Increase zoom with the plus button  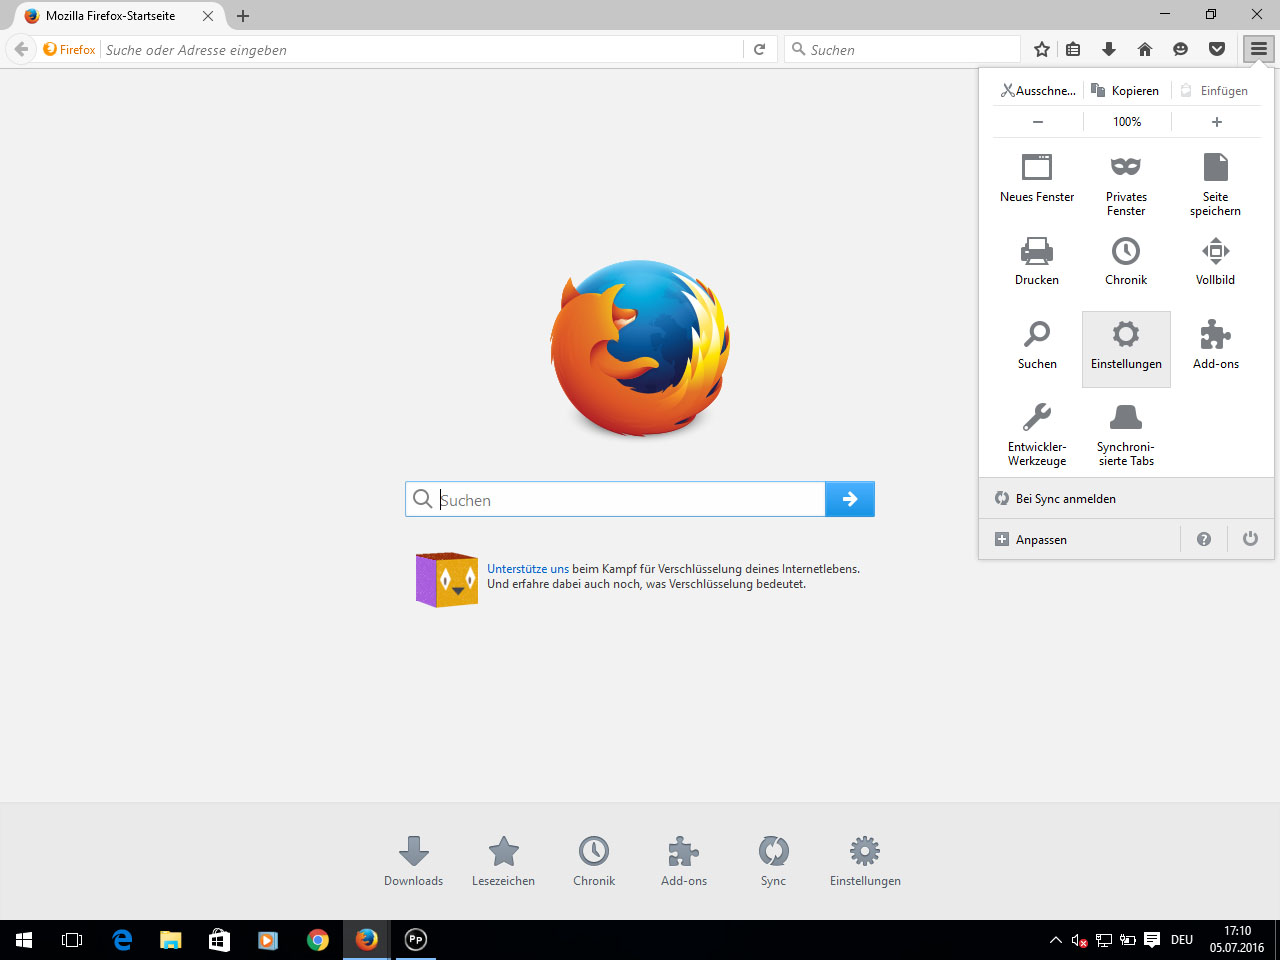coord(1216,122)
